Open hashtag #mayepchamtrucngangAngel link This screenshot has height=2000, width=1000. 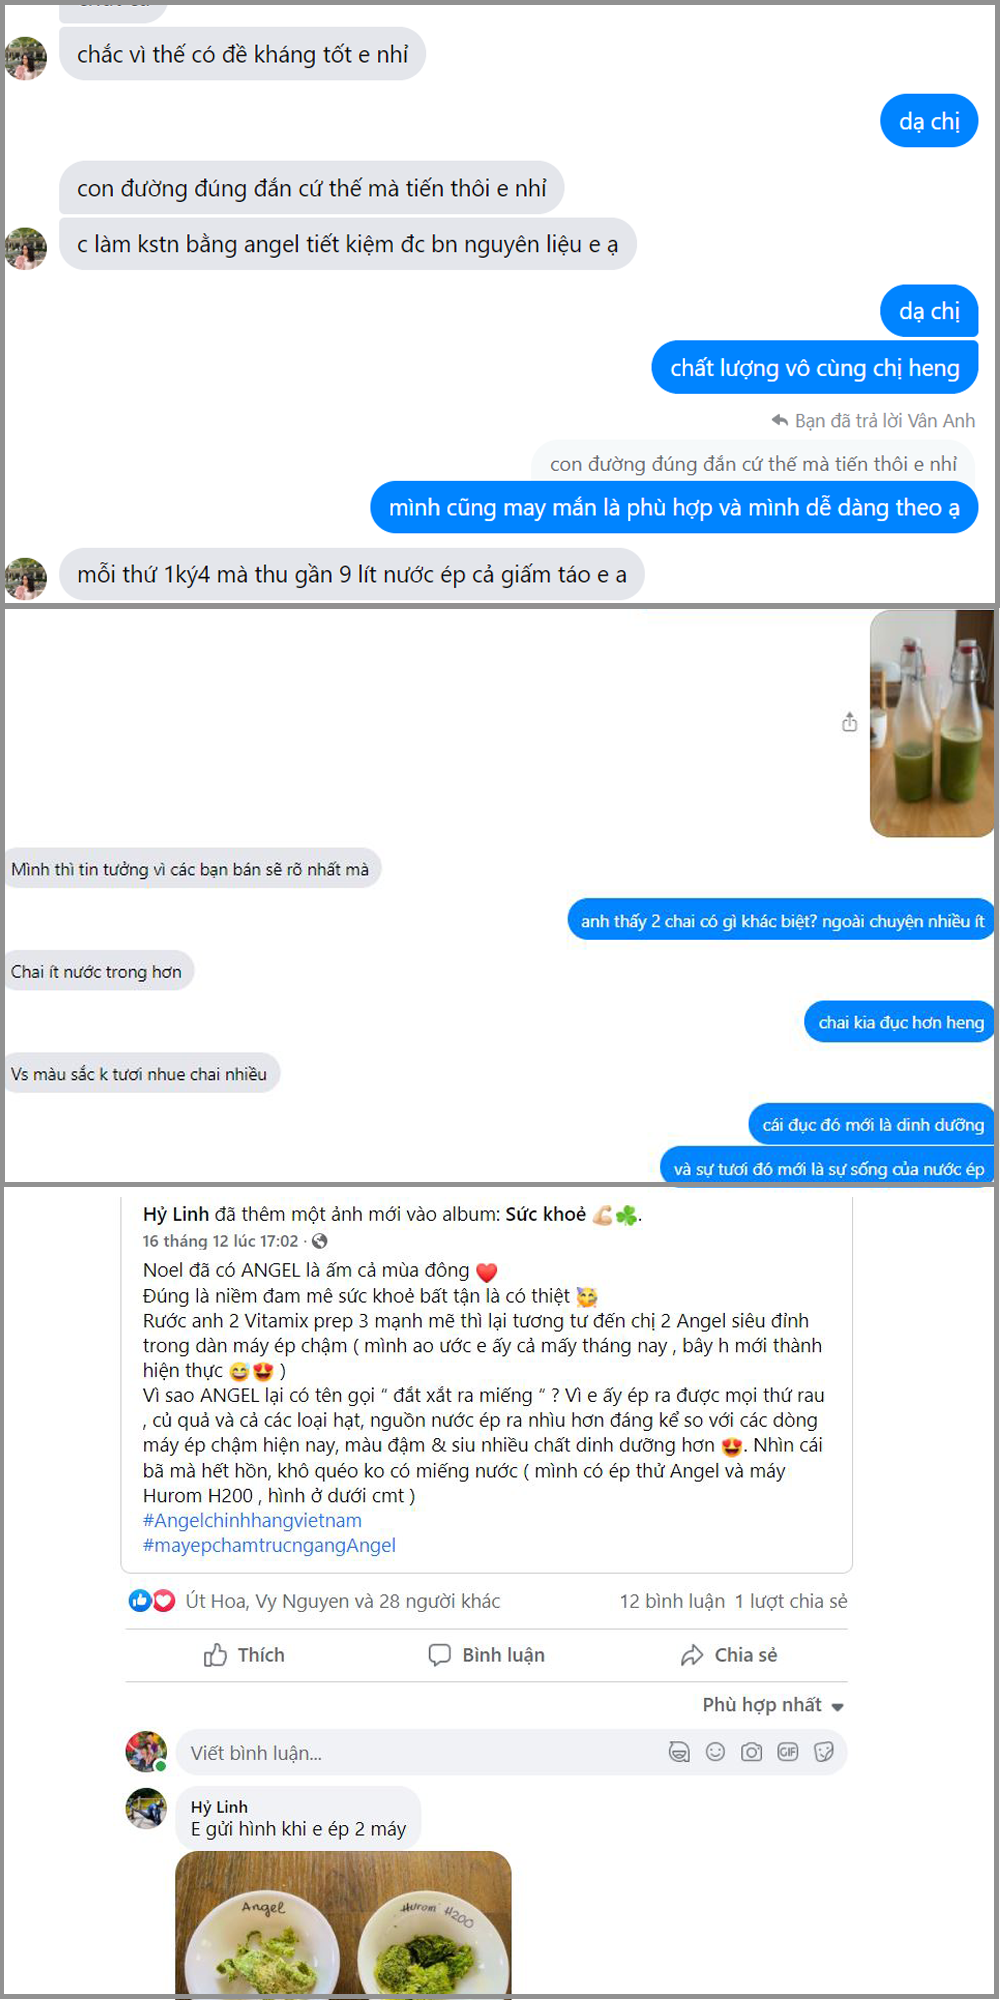coord(269,1545)
